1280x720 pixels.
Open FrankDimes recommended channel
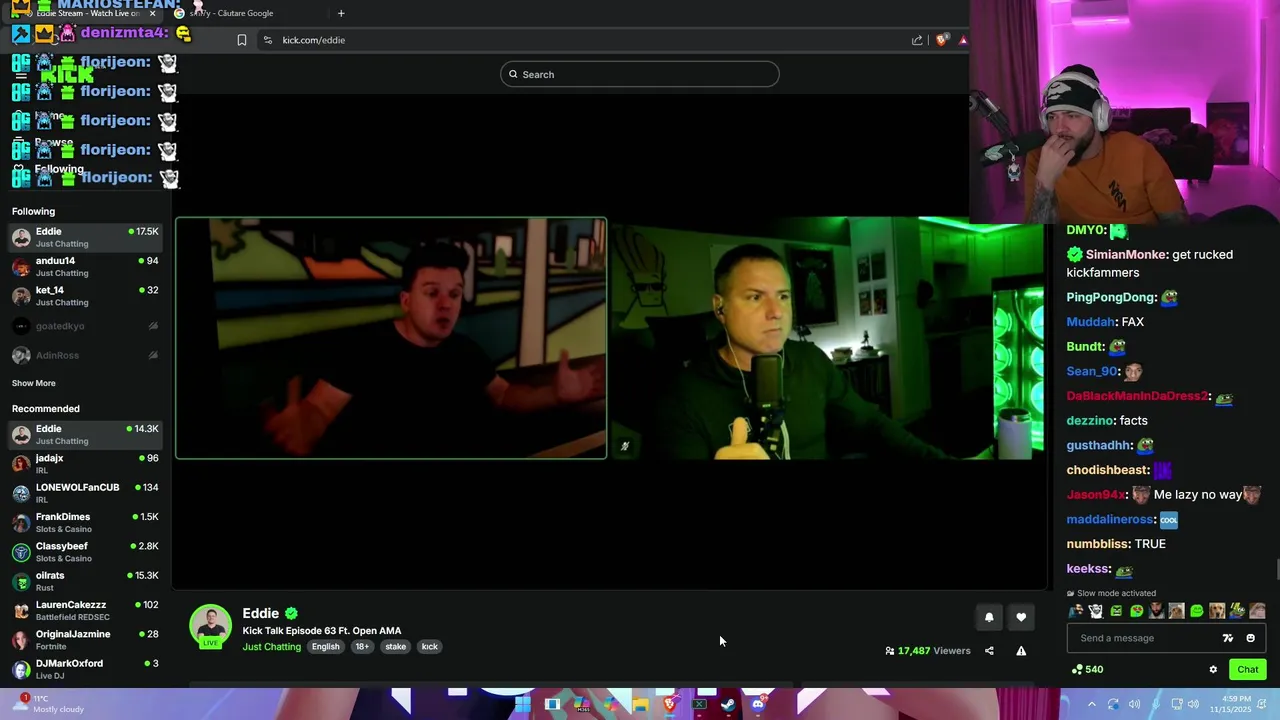click(85, 522)
